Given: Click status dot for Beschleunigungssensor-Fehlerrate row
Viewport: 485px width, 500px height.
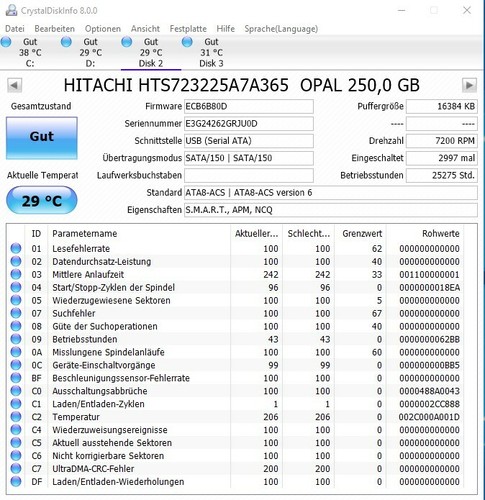Looking at the screenshot, I should pyautogui.click(x=16, y=378).
